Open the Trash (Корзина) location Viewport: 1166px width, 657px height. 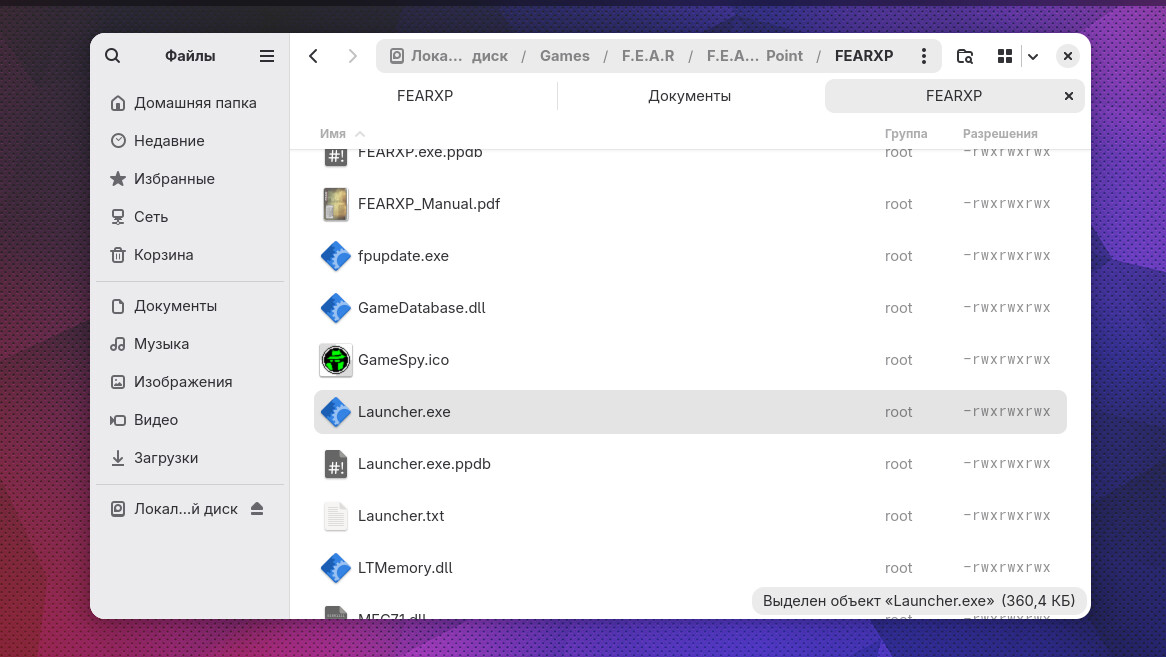(x=164, y=255)
